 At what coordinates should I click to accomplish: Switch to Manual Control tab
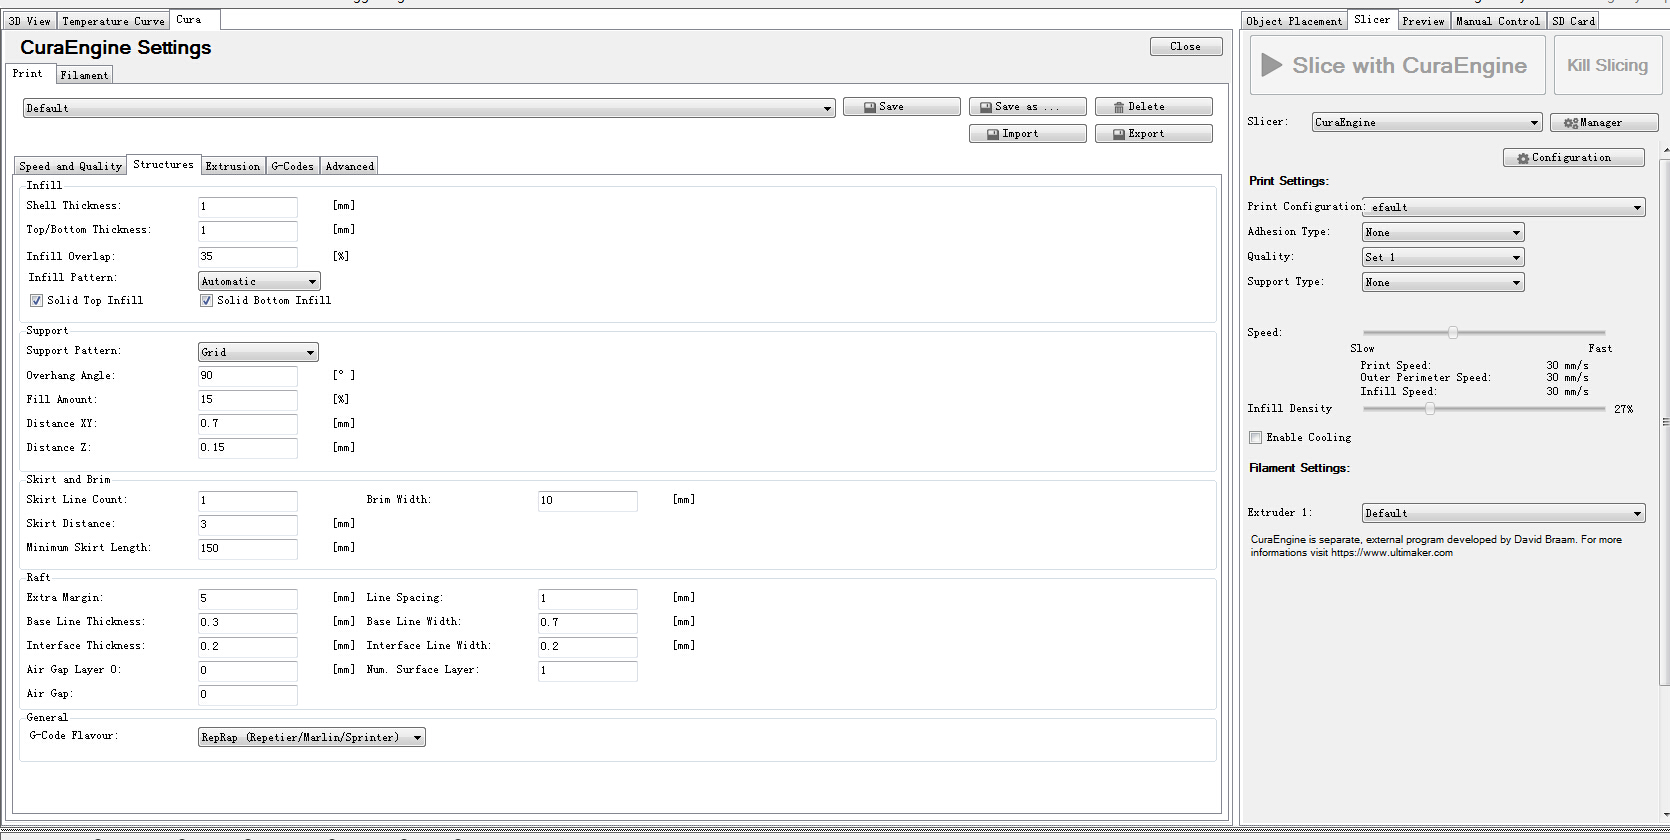tap(1498, 21)
